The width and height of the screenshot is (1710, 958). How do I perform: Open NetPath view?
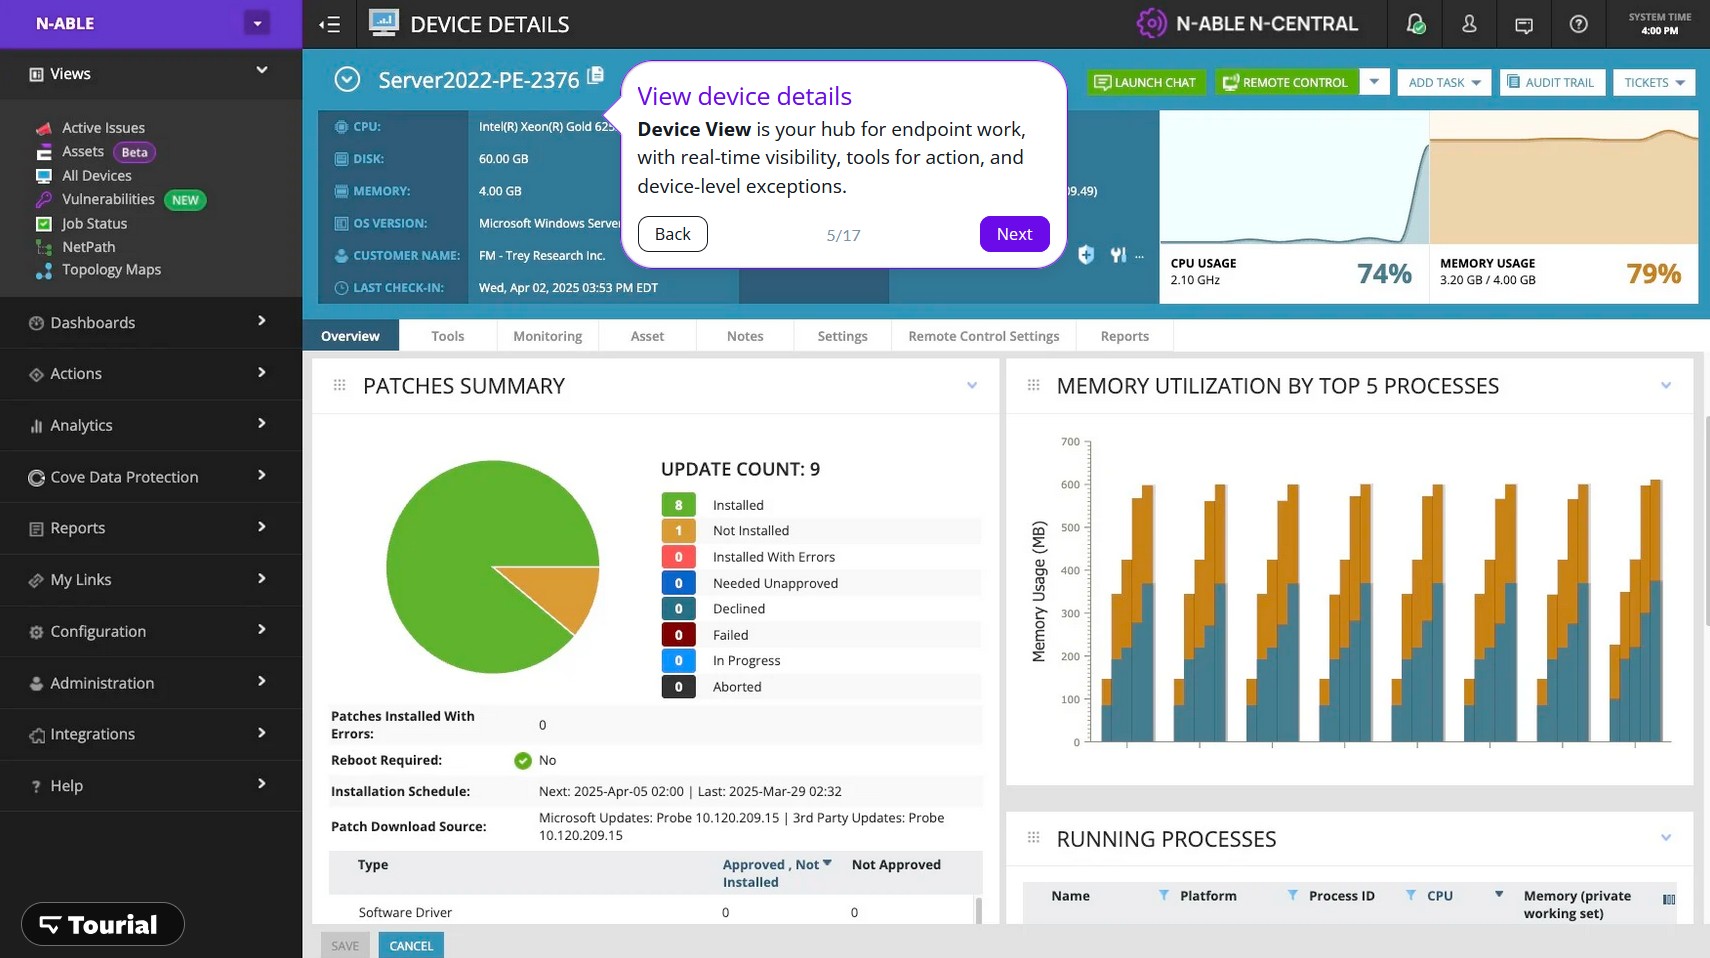pos(88,247)
